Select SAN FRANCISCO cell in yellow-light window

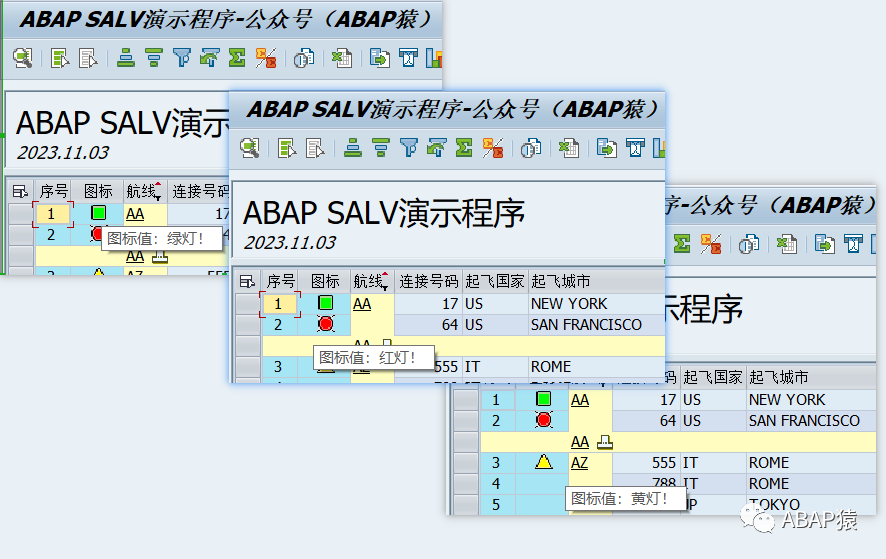pos(811,421)
